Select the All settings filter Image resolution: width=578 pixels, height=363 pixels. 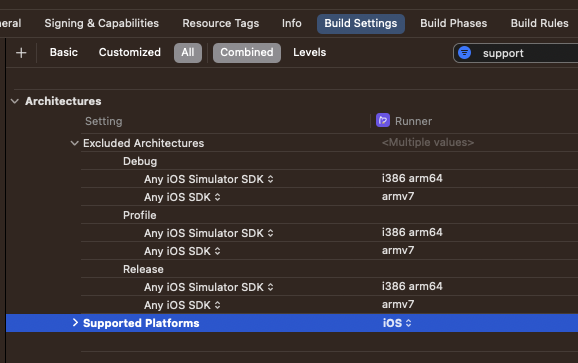(x=188, y=53)
